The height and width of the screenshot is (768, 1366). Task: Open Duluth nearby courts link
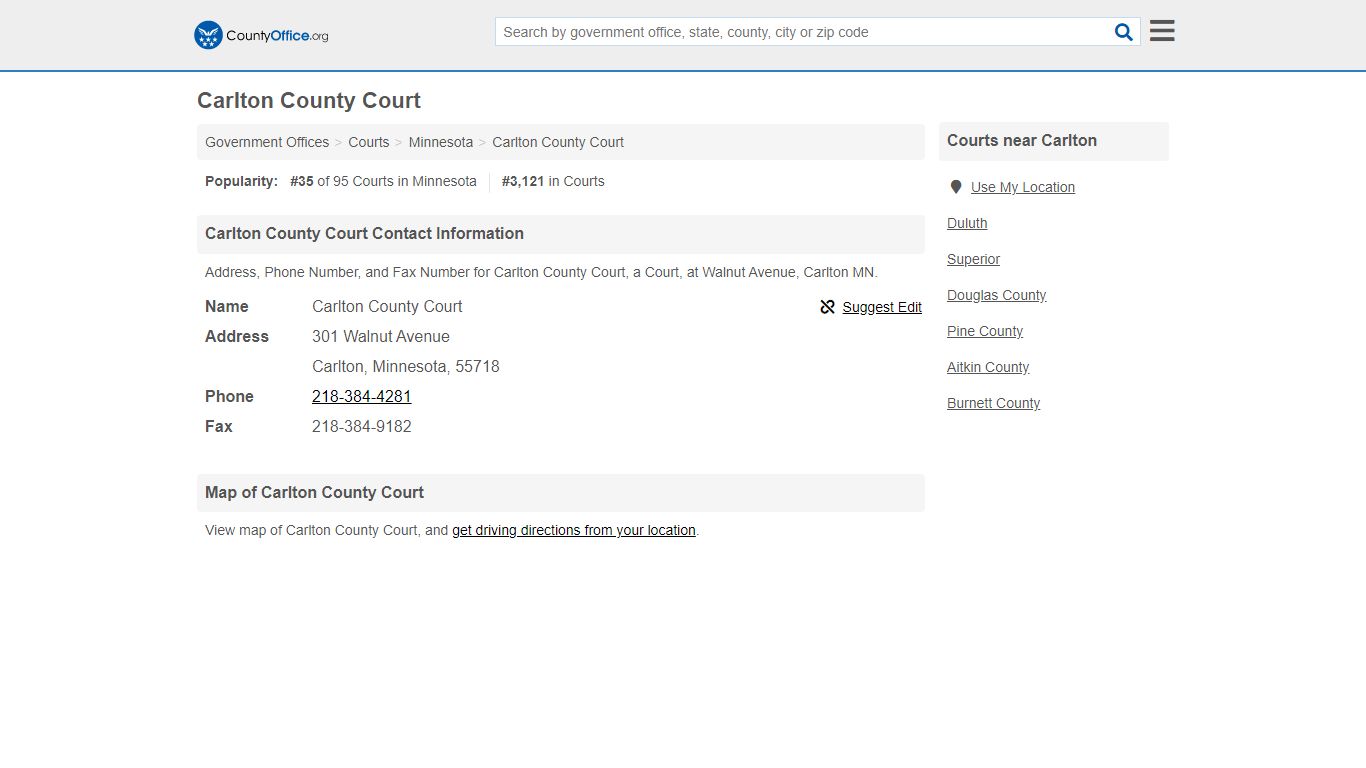(967, 223)
